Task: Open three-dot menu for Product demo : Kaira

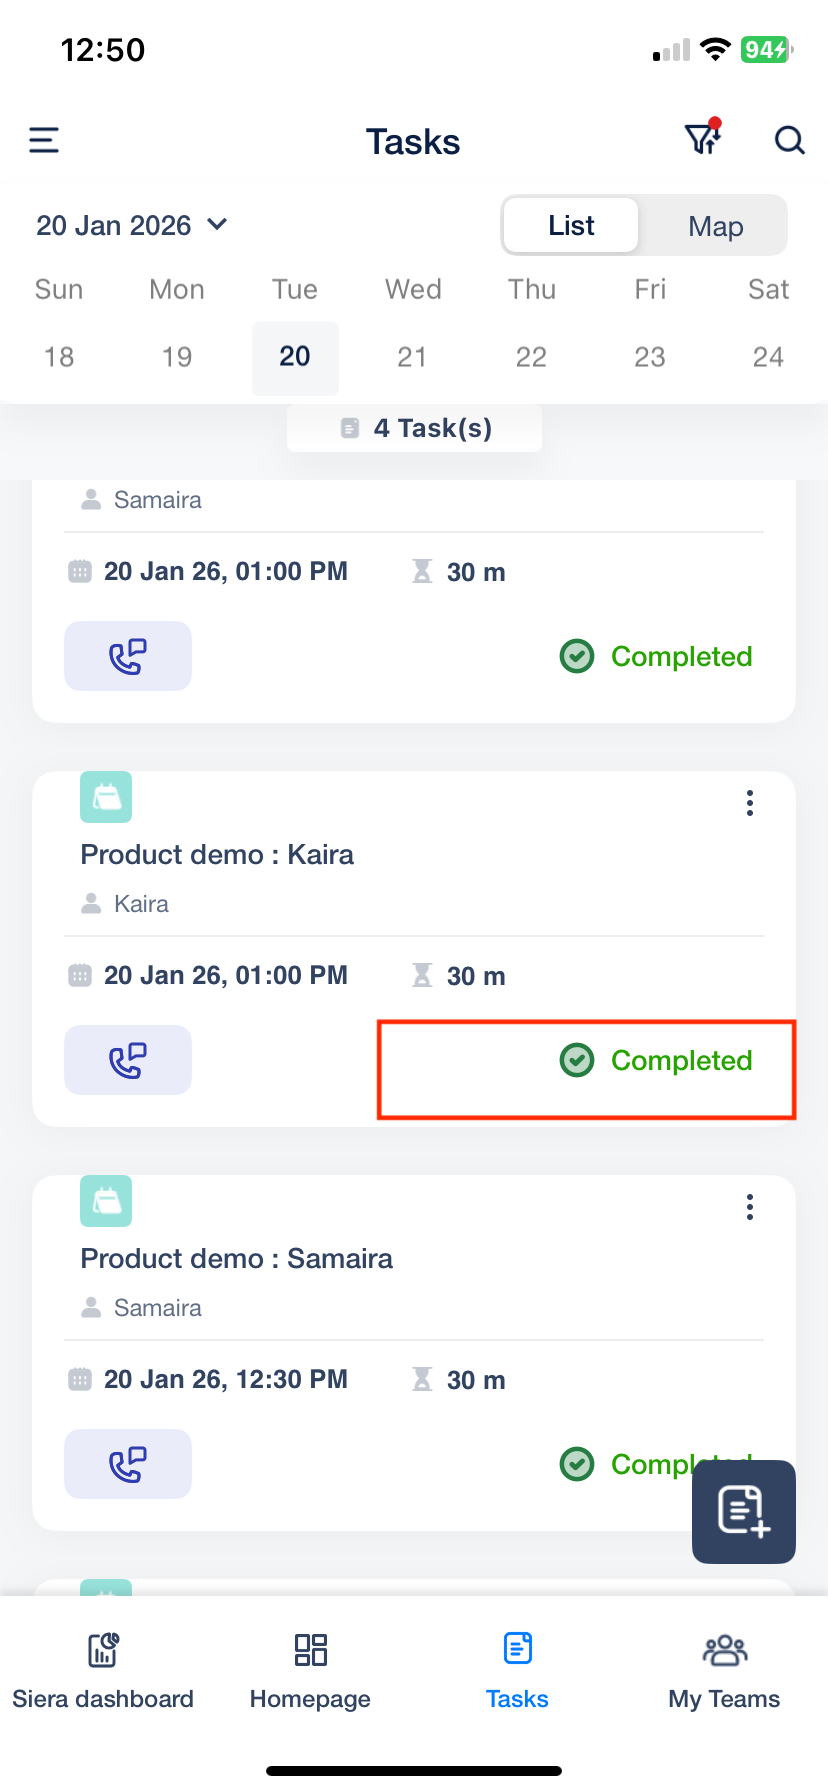Action: pyautogui.click(x=749, y=803)
